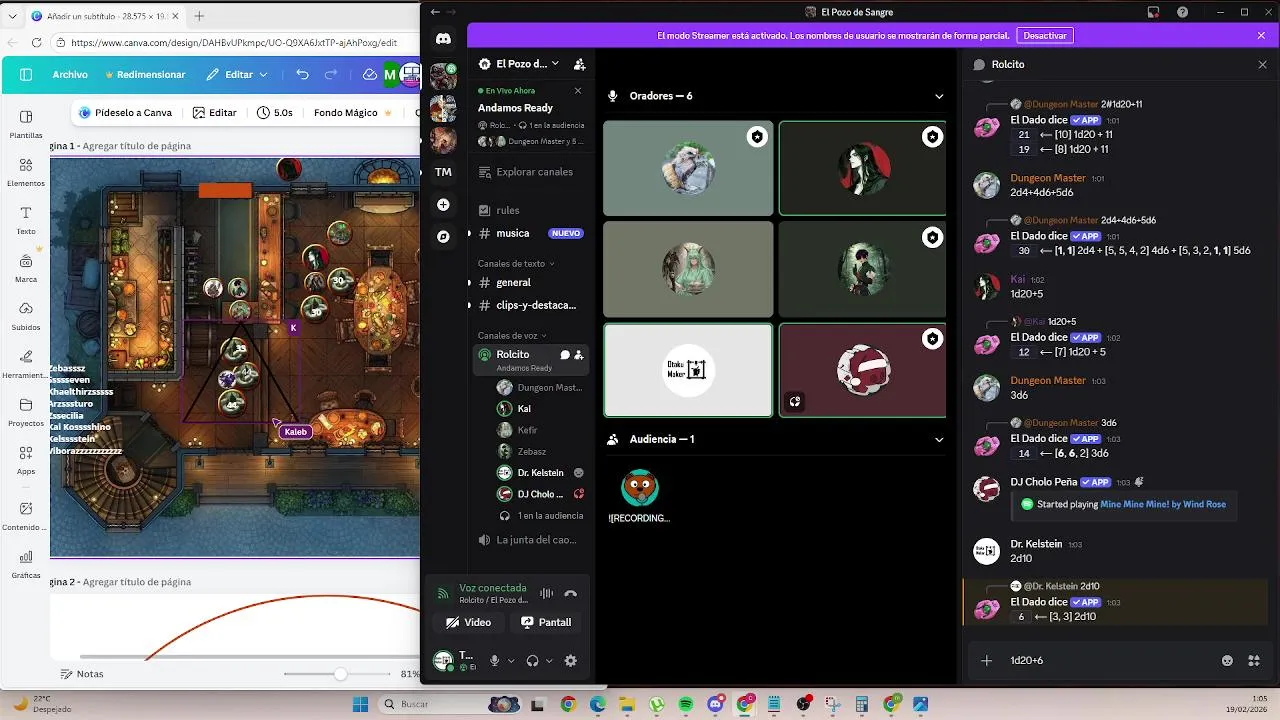Collapse Canales de voz category
This screenshot has width=1280, height=720.
512,335
